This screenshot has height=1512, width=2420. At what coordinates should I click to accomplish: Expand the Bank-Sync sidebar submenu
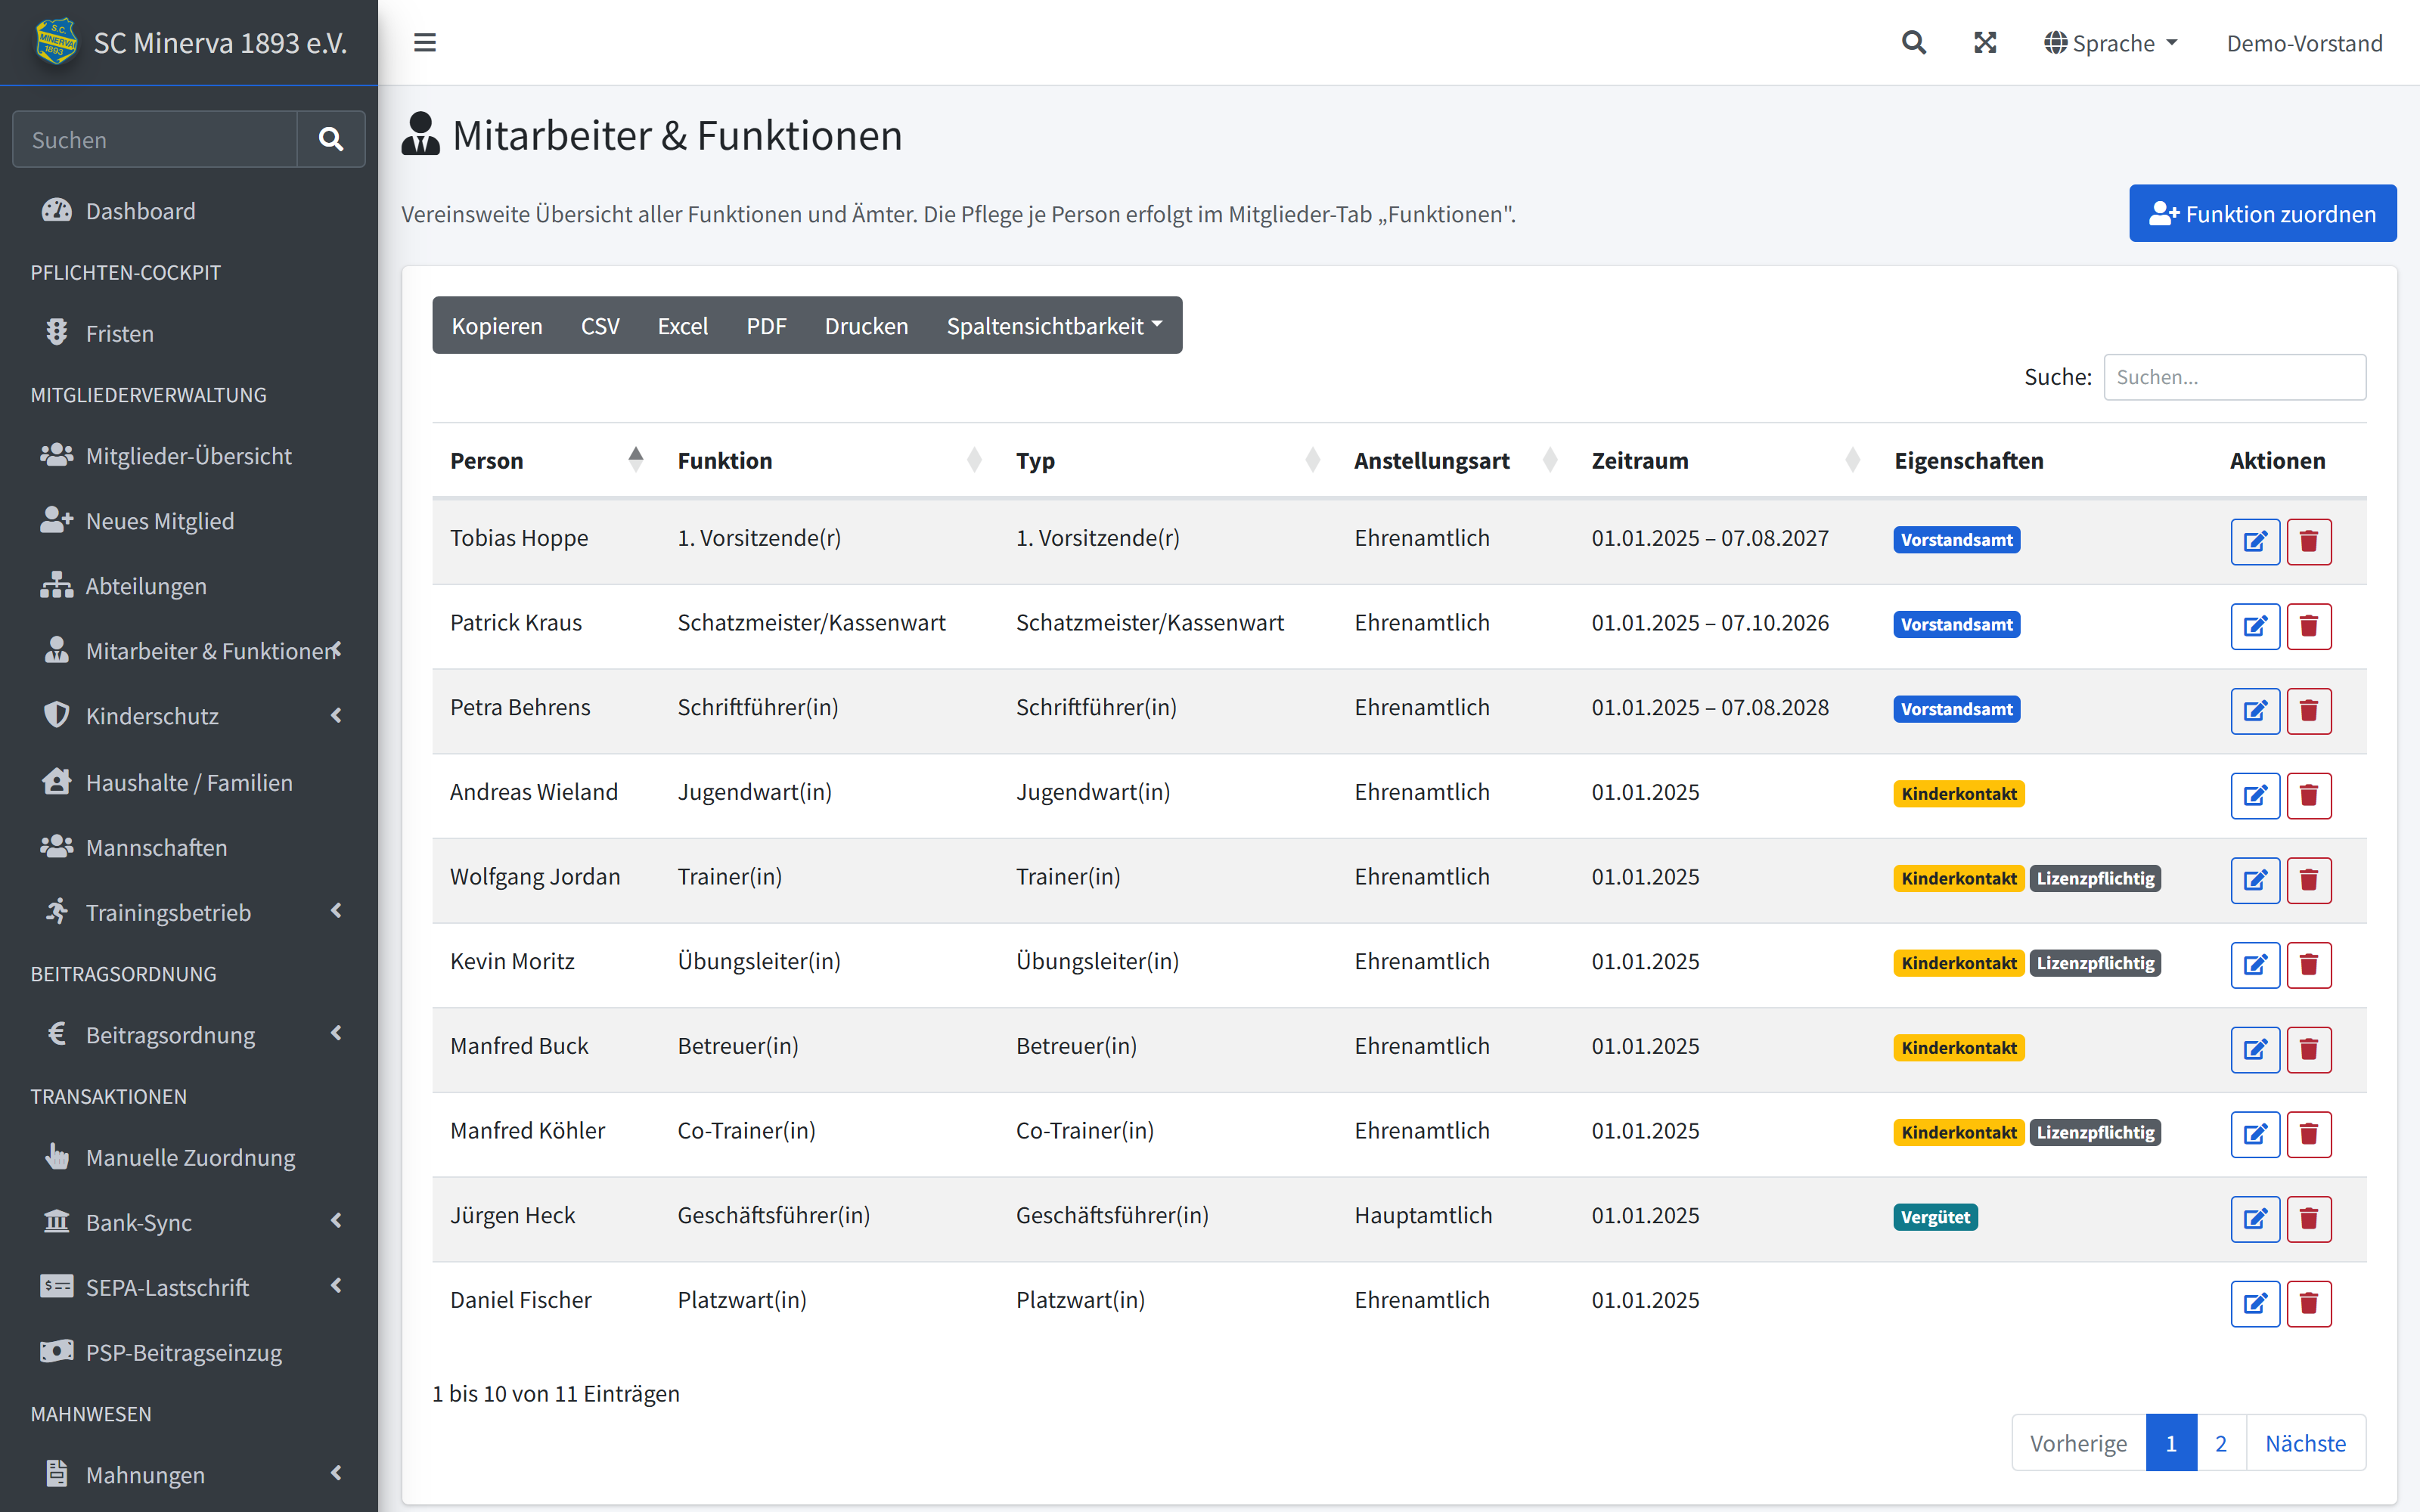pos(189,1222)
